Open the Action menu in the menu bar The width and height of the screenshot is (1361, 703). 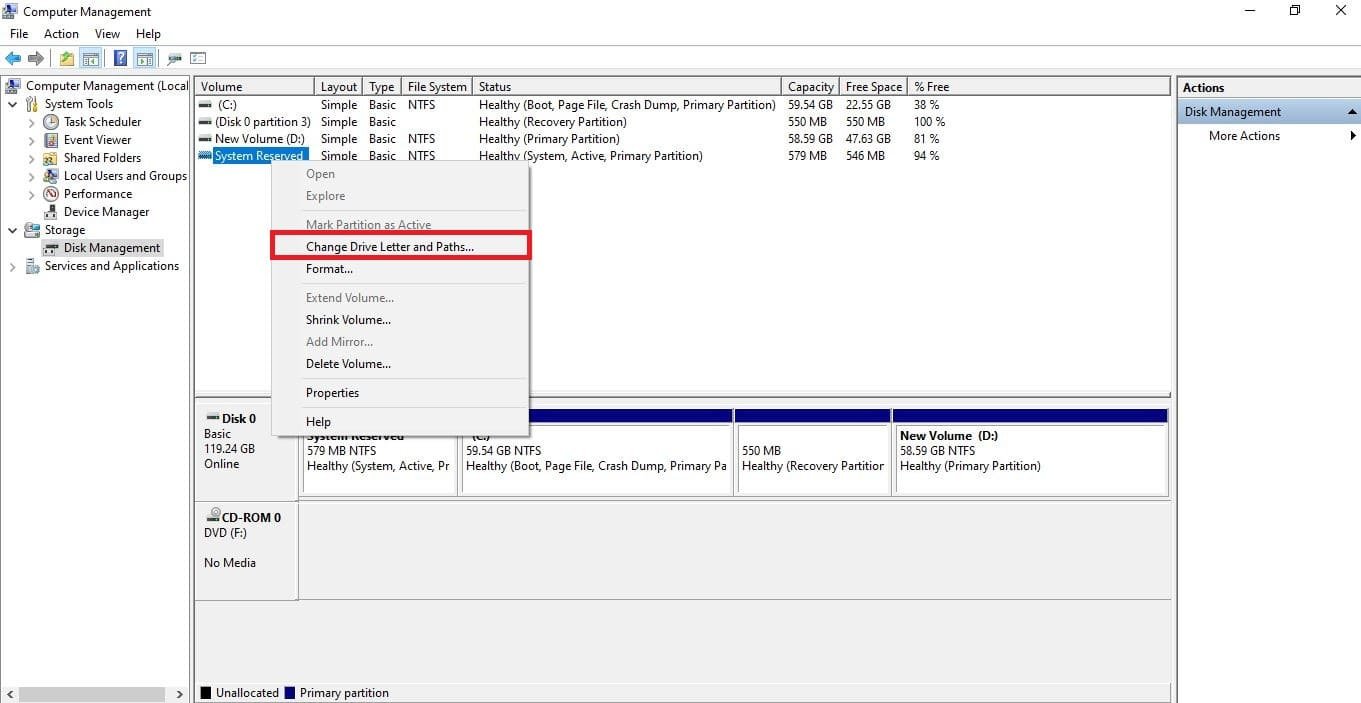(61, 34)
